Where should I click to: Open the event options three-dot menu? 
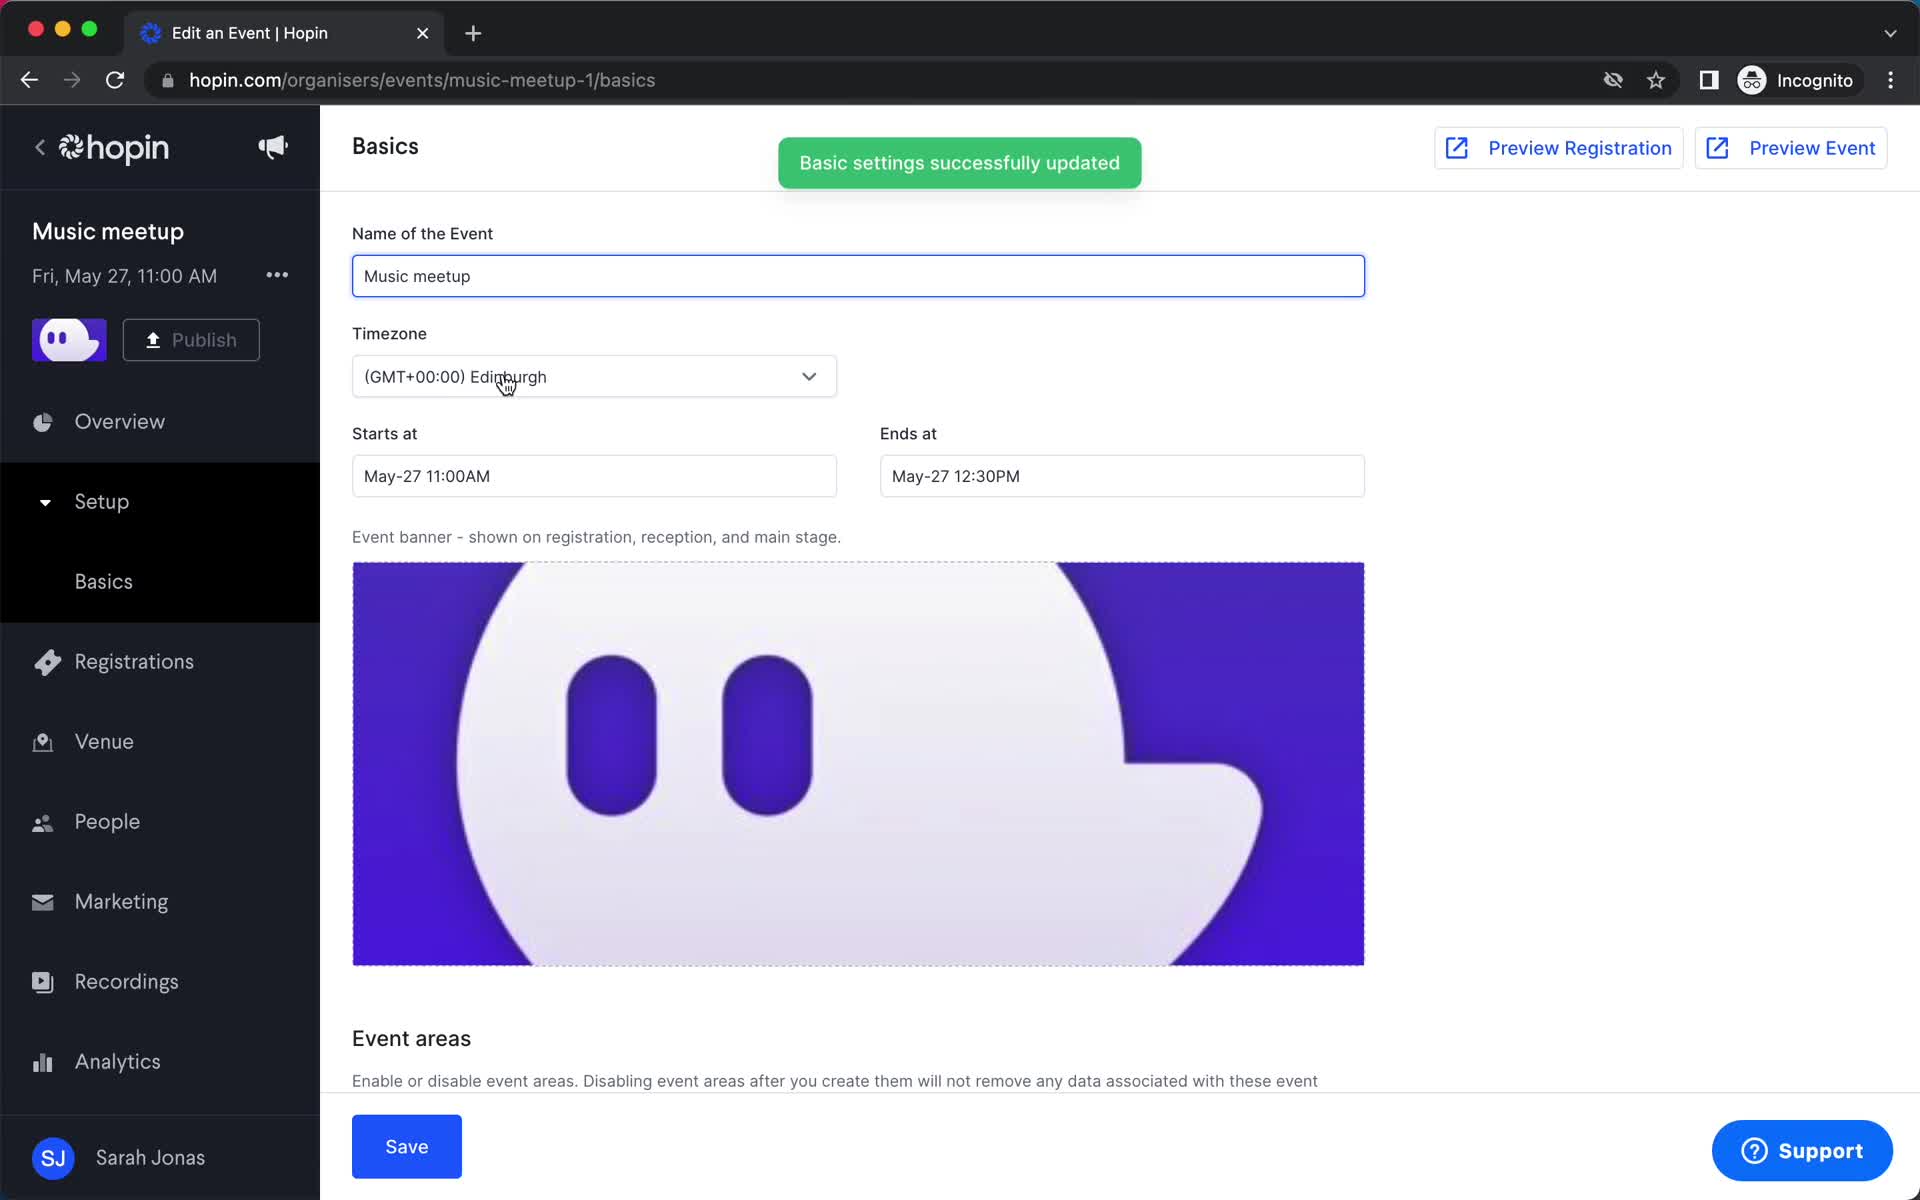pos(277,275)
